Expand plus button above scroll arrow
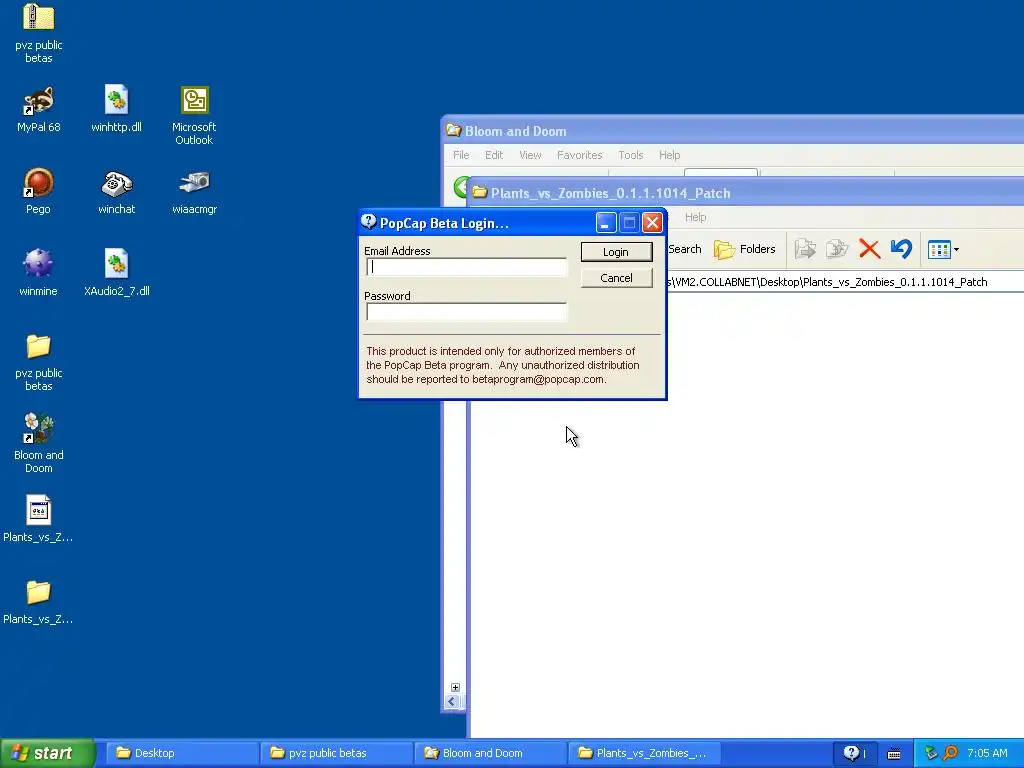This screenshot has height=768, width=1024. 455,687
